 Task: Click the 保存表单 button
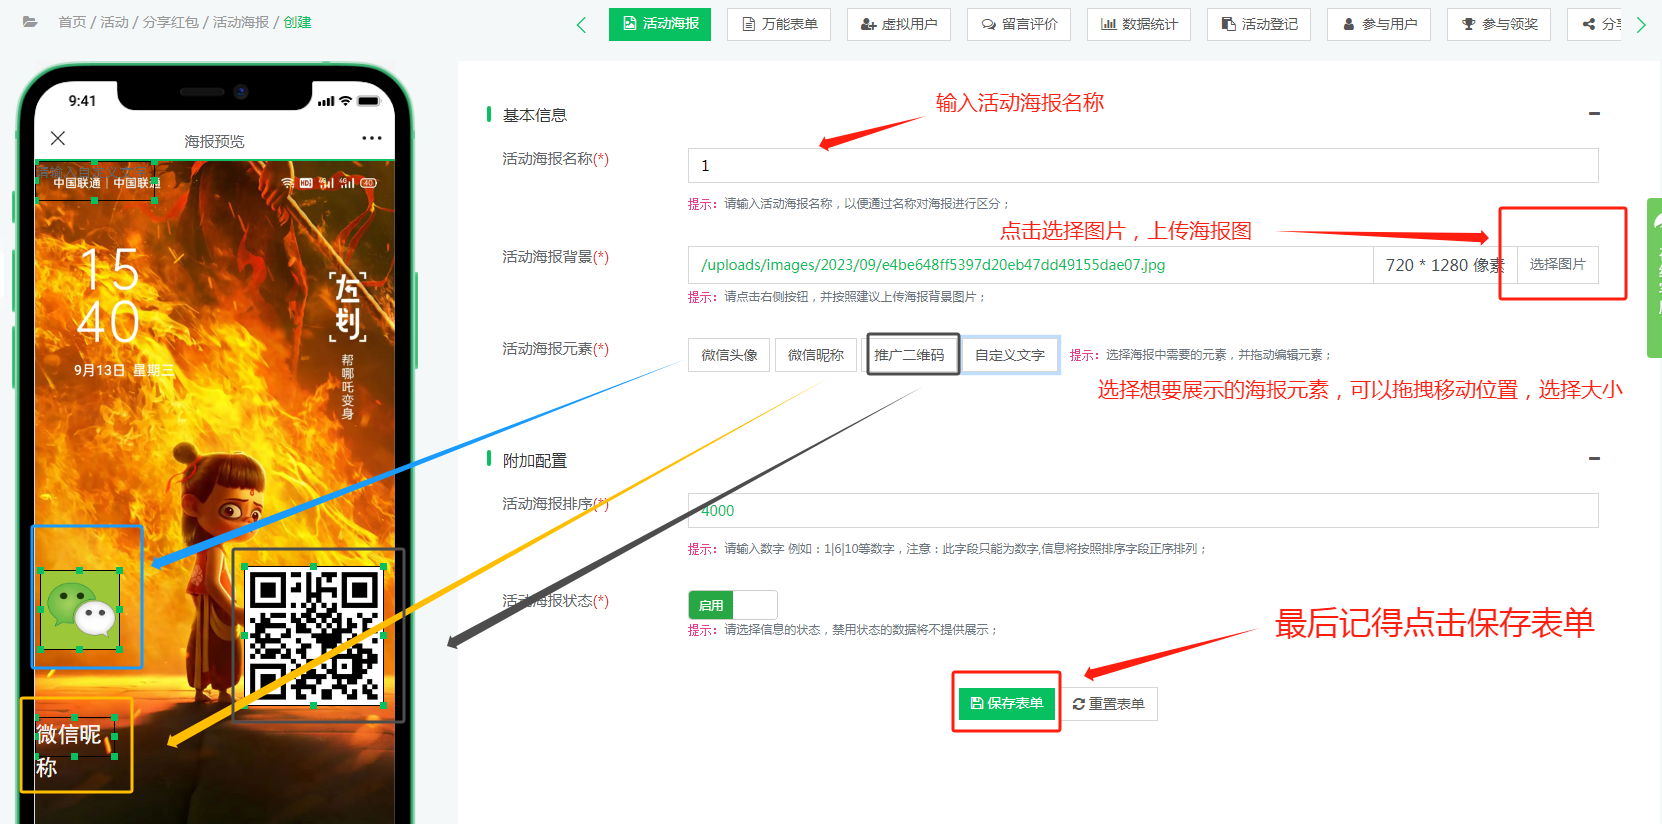tap(1006, 704)
